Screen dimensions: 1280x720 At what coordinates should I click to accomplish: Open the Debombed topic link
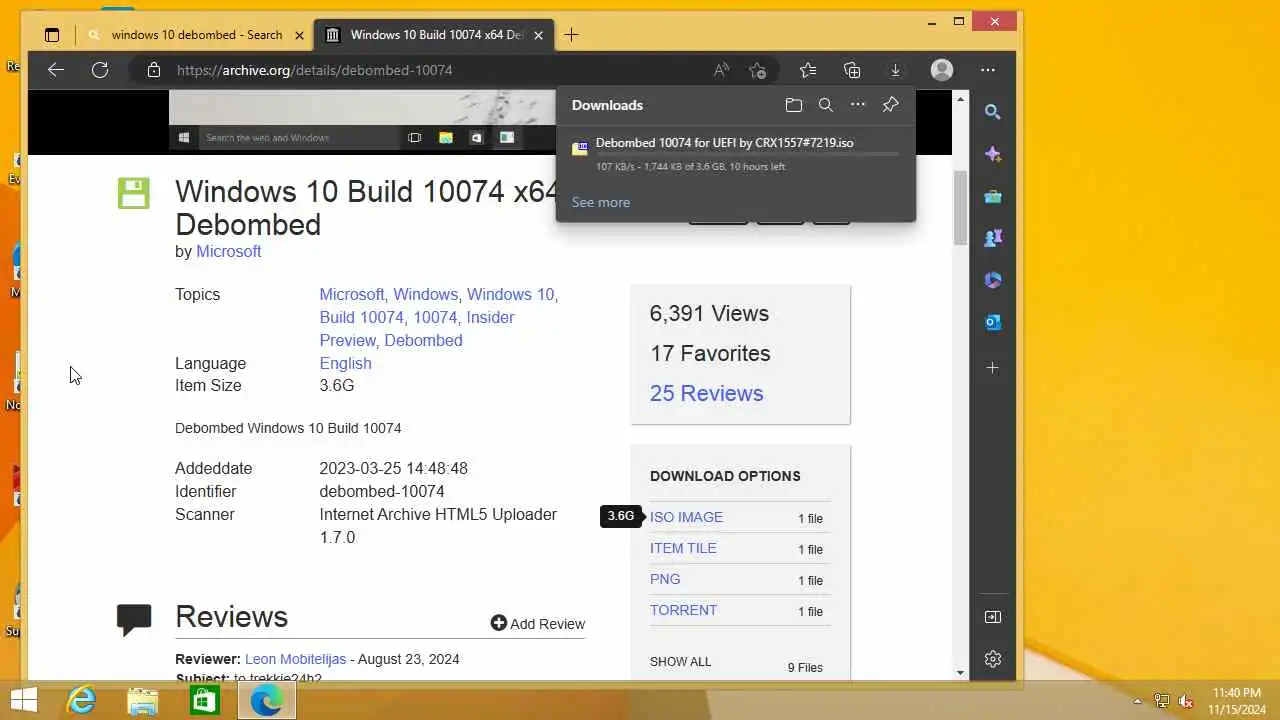coord(423,340)
